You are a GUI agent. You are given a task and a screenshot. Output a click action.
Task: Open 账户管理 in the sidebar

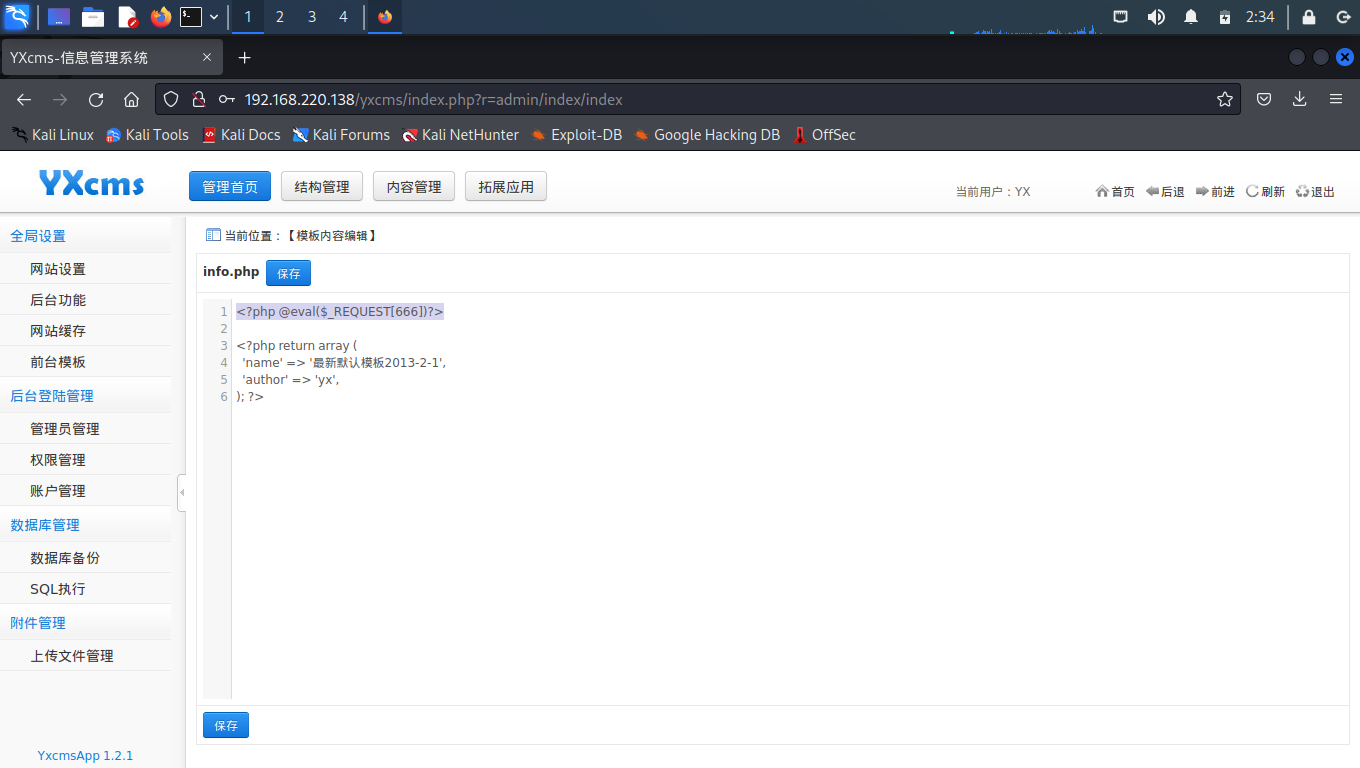(x=85, y=491)
